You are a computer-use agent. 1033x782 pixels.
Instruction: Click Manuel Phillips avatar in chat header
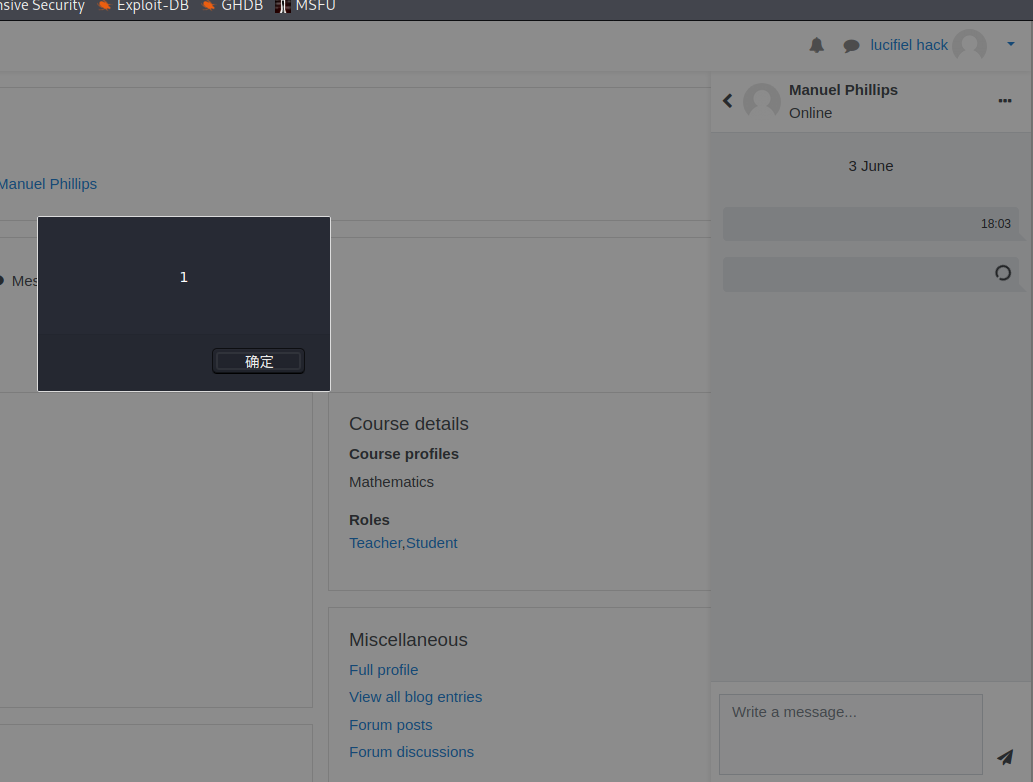pos(762,101)
